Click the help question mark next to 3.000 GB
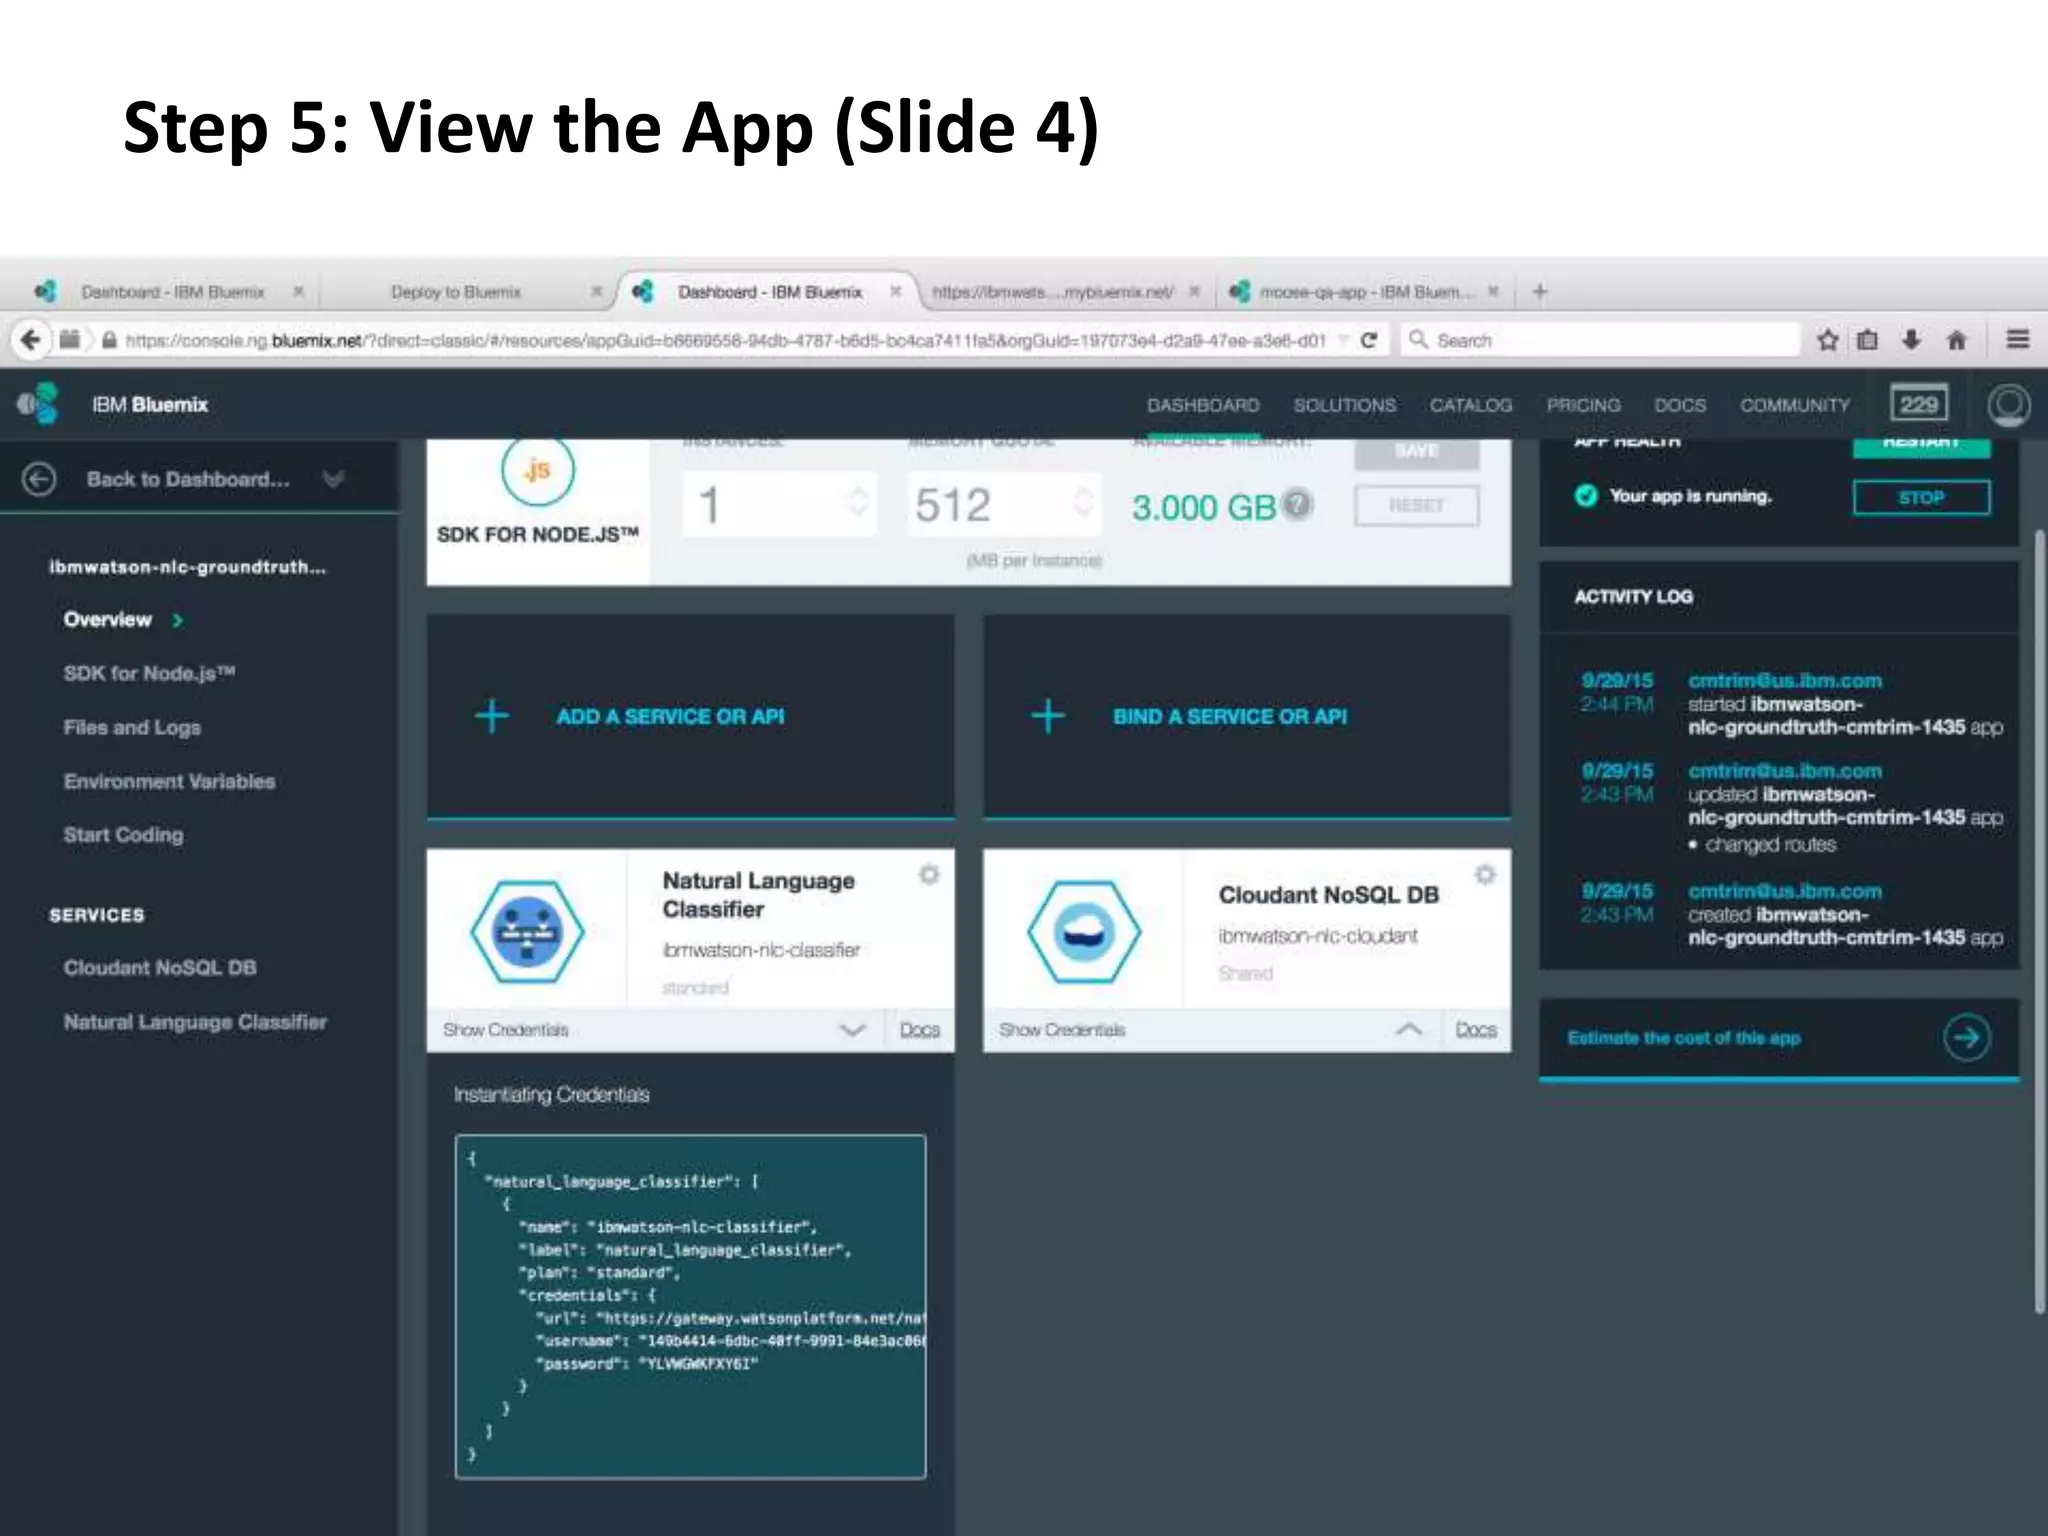2048x1536 pixels. [x=1297, y=504]
